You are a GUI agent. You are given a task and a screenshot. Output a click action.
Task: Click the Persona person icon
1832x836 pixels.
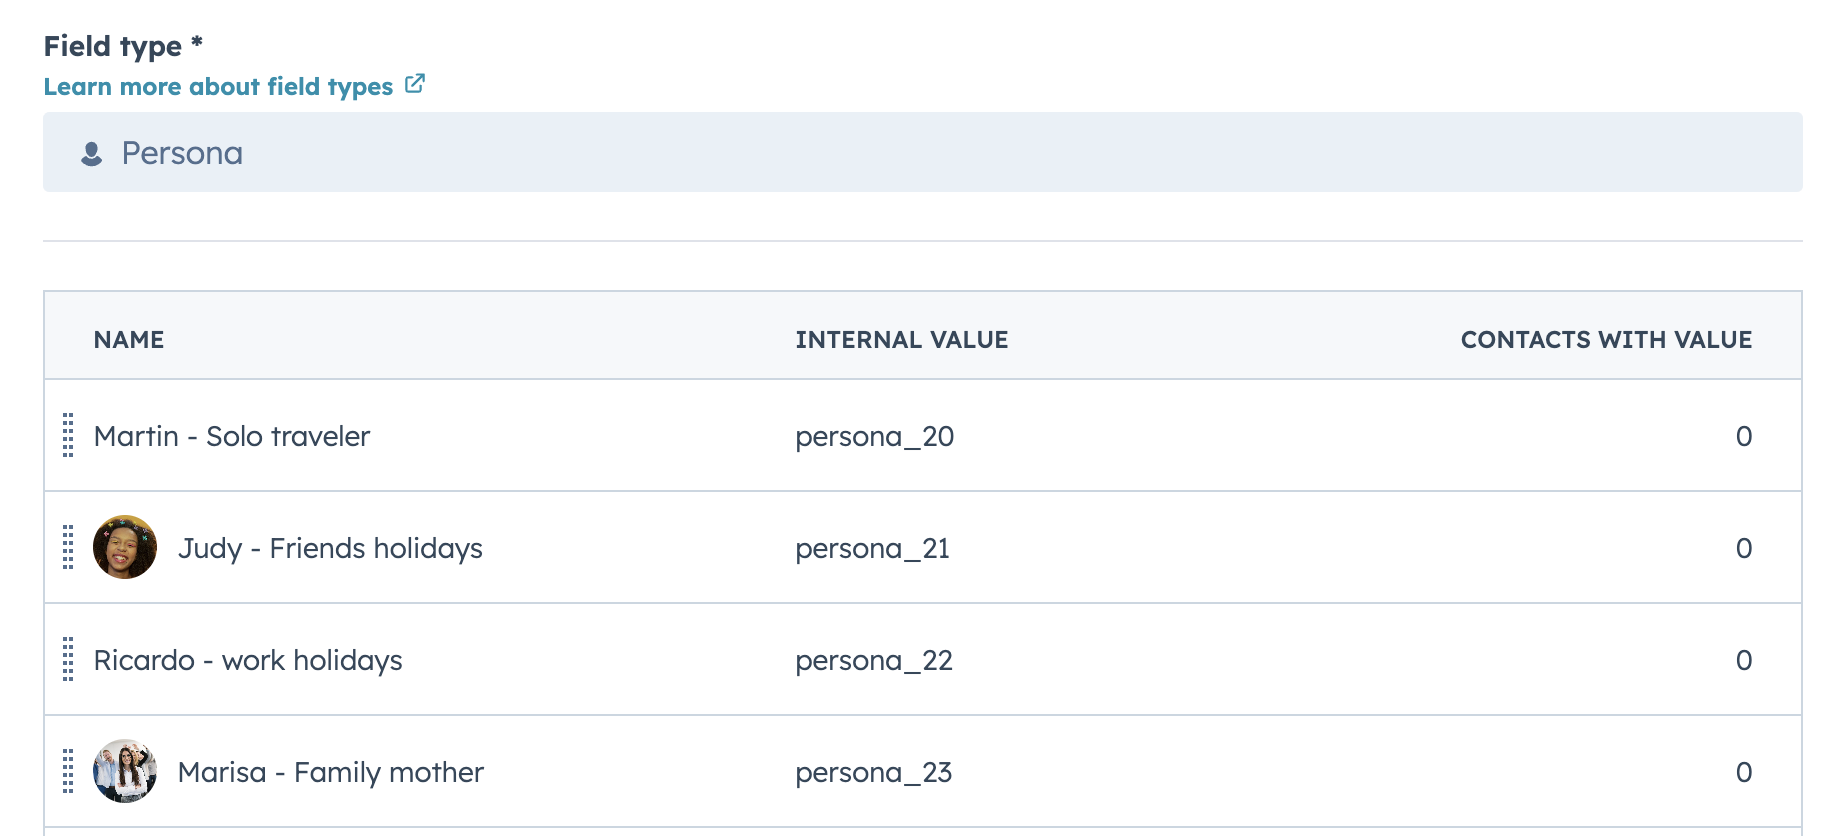(x=92, y=153)
